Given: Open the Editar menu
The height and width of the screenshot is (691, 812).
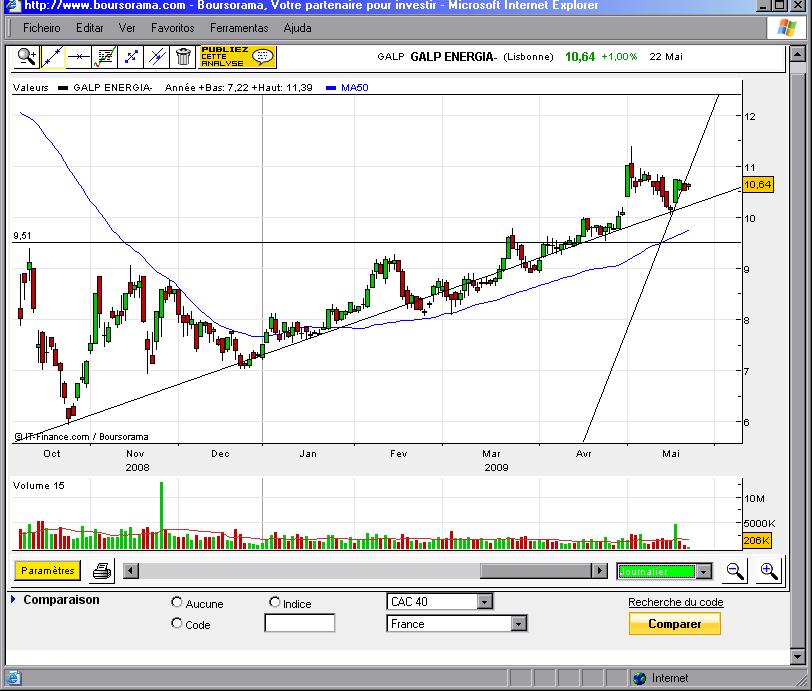Looking at the screenshot, I should pos(90,28).
